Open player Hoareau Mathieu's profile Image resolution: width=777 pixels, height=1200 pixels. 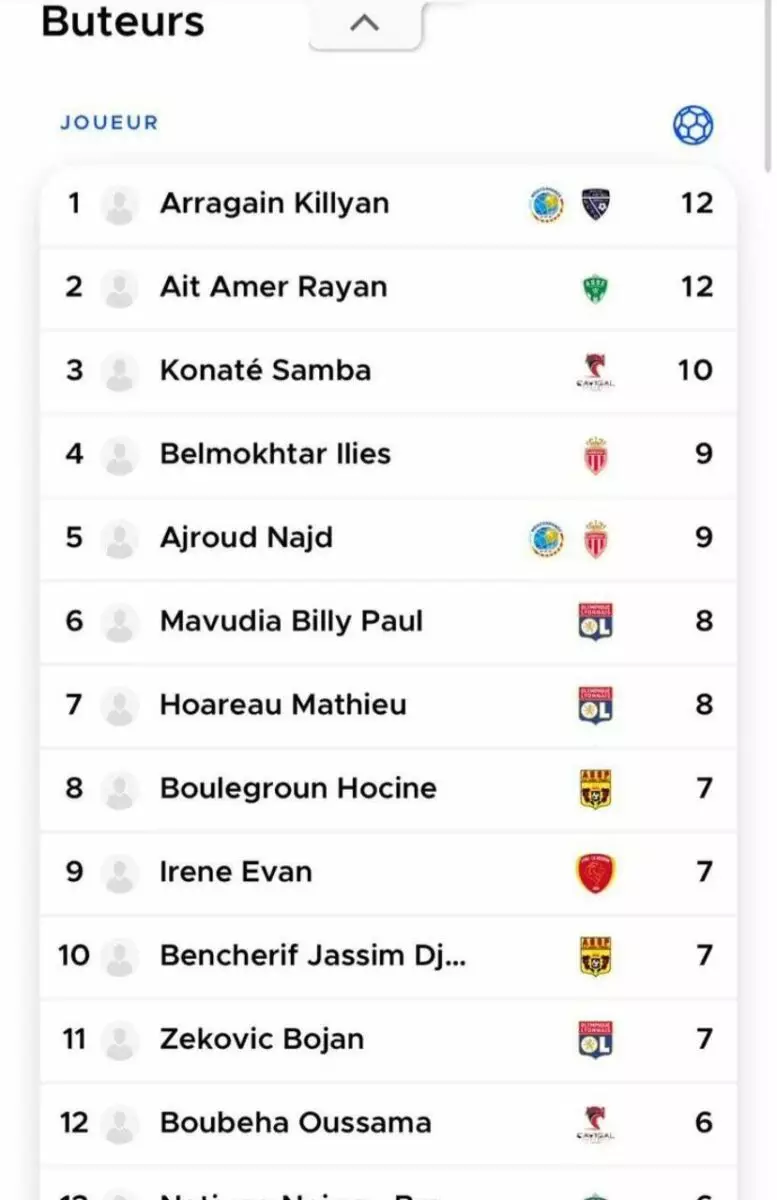coord(283,705)
